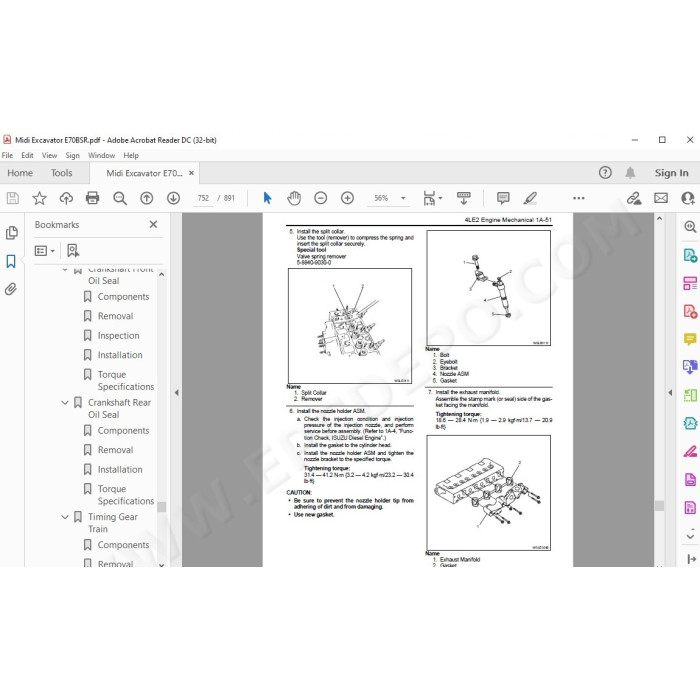Click the document vertical scrollbar thumb
The width and height of the screenshot is (700, 700).
[x=659, y=505]
